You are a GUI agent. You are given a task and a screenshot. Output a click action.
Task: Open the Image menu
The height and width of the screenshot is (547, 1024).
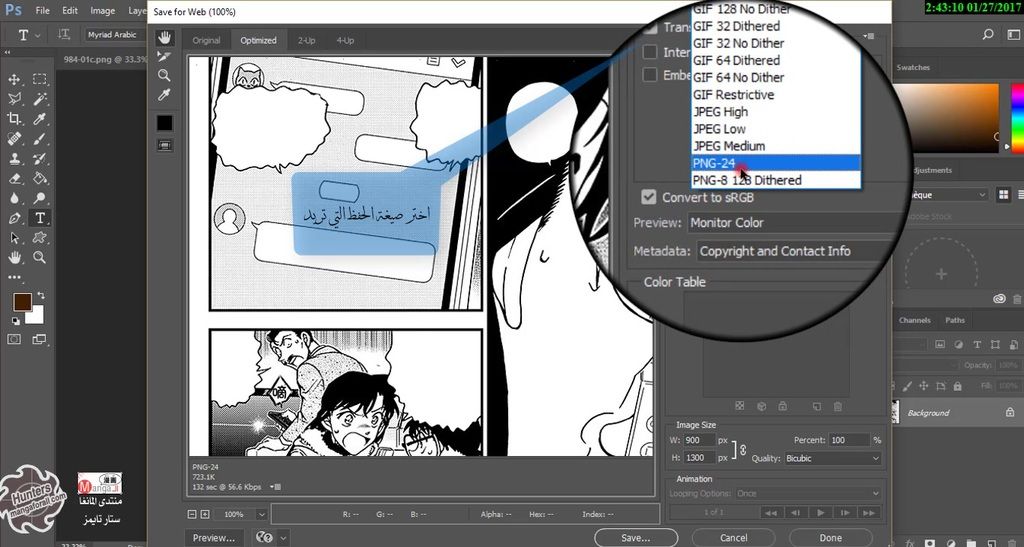click(x=103, y=10)
